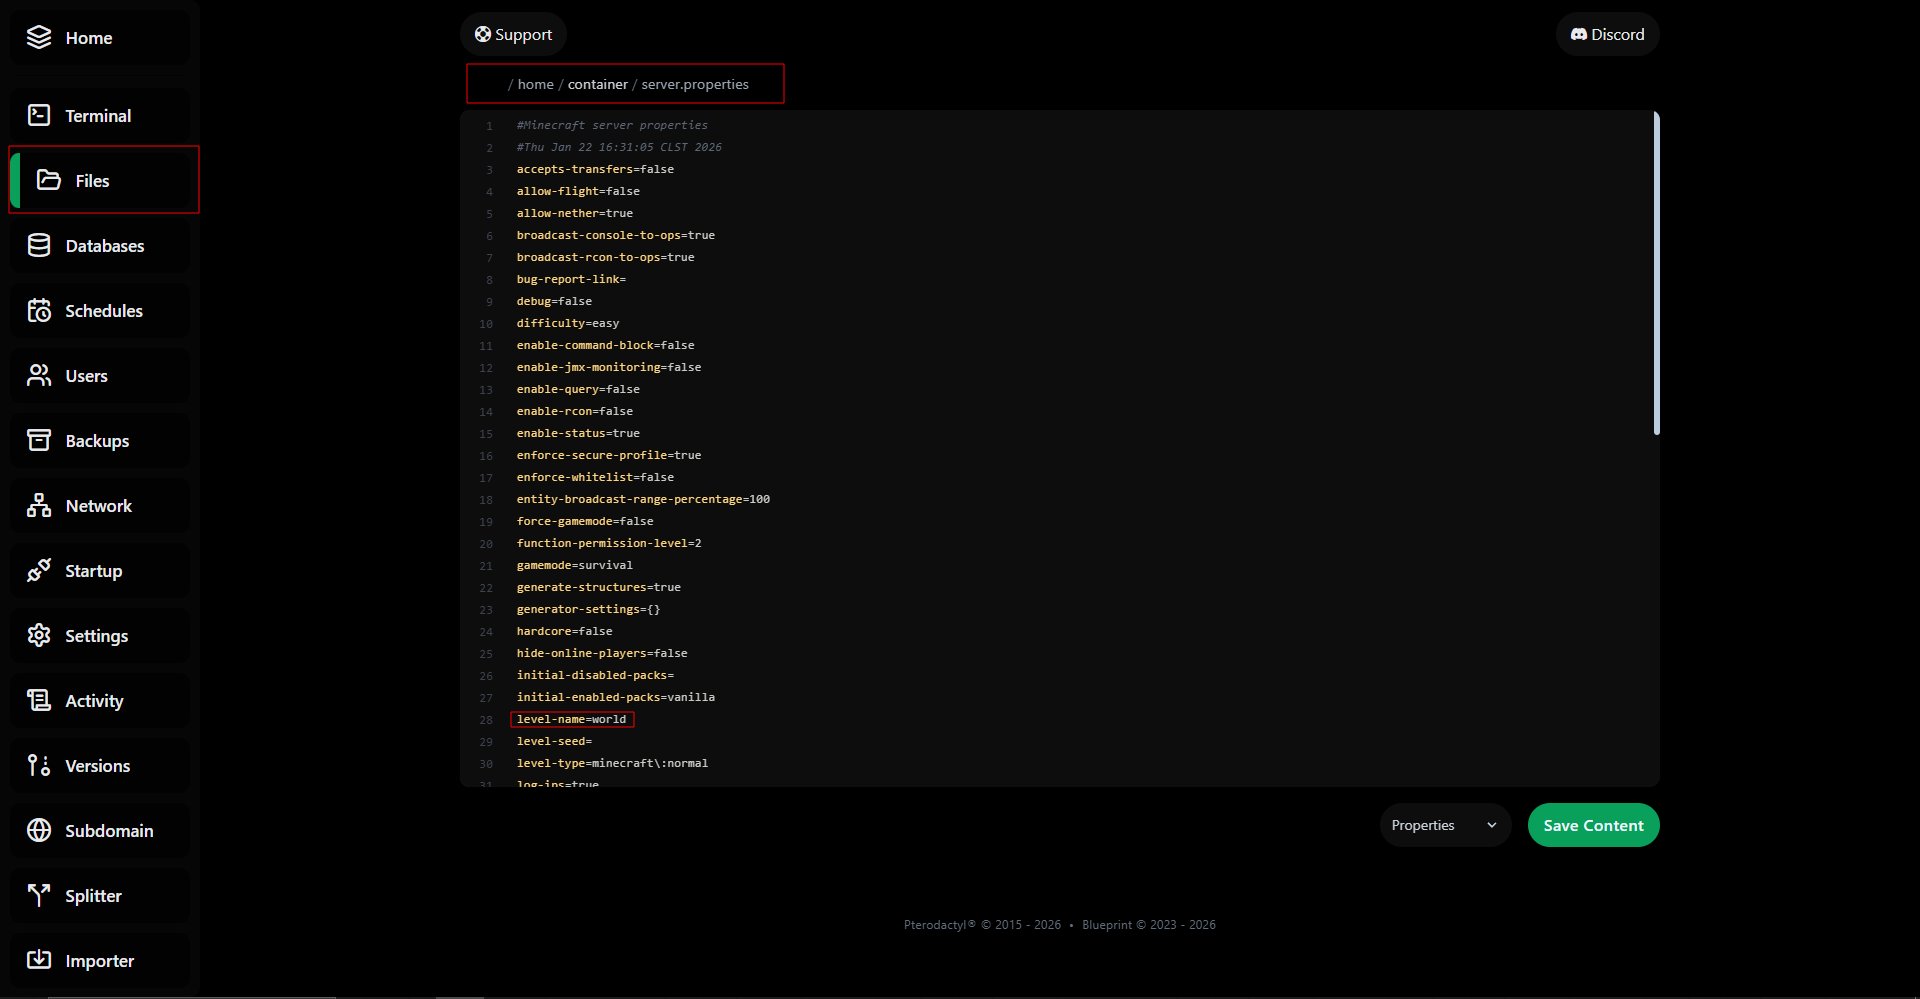Screen dimensions: 1920x999
Task: Click the enable-command-block=false line
Action: point(605,345)
